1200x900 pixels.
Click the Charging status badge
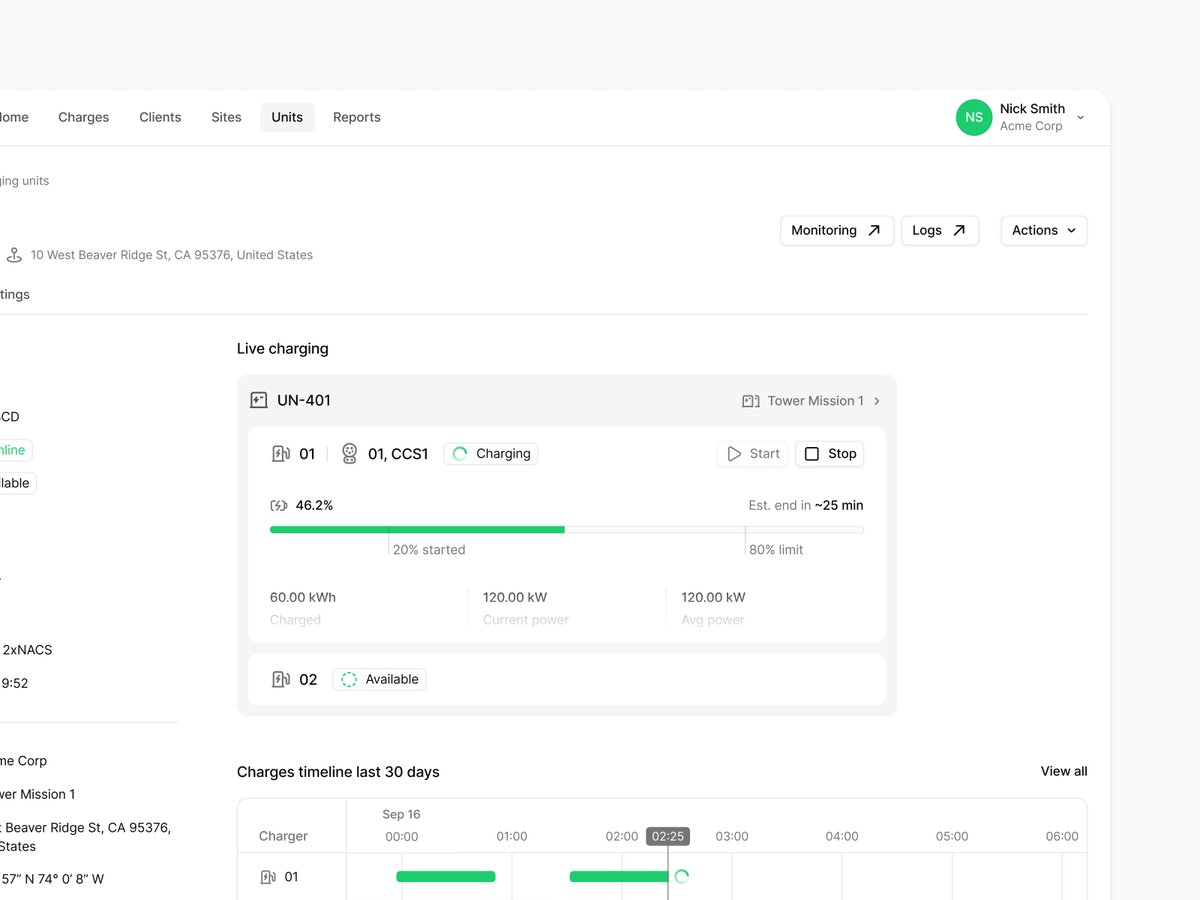point(491,454)
